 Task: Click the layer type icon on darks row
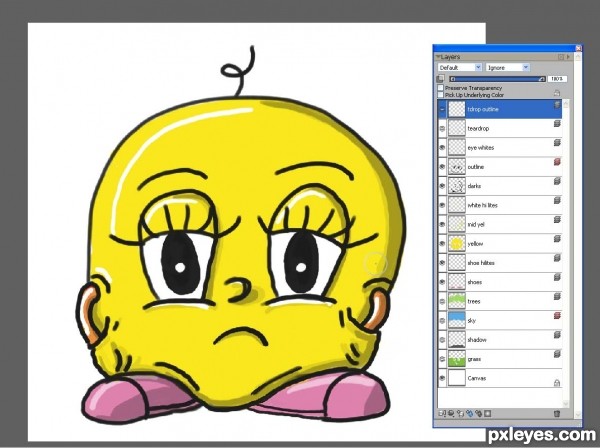coord(558,181)
